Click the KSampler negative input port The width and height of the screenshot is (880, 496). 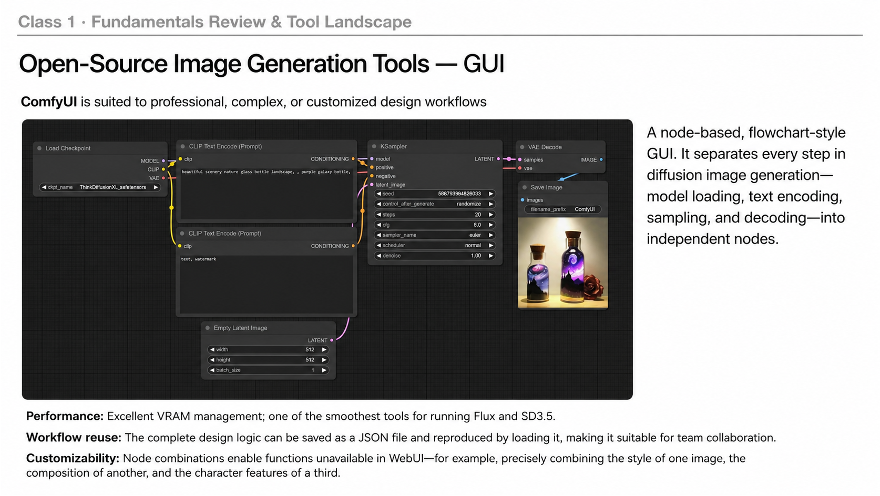372,176
